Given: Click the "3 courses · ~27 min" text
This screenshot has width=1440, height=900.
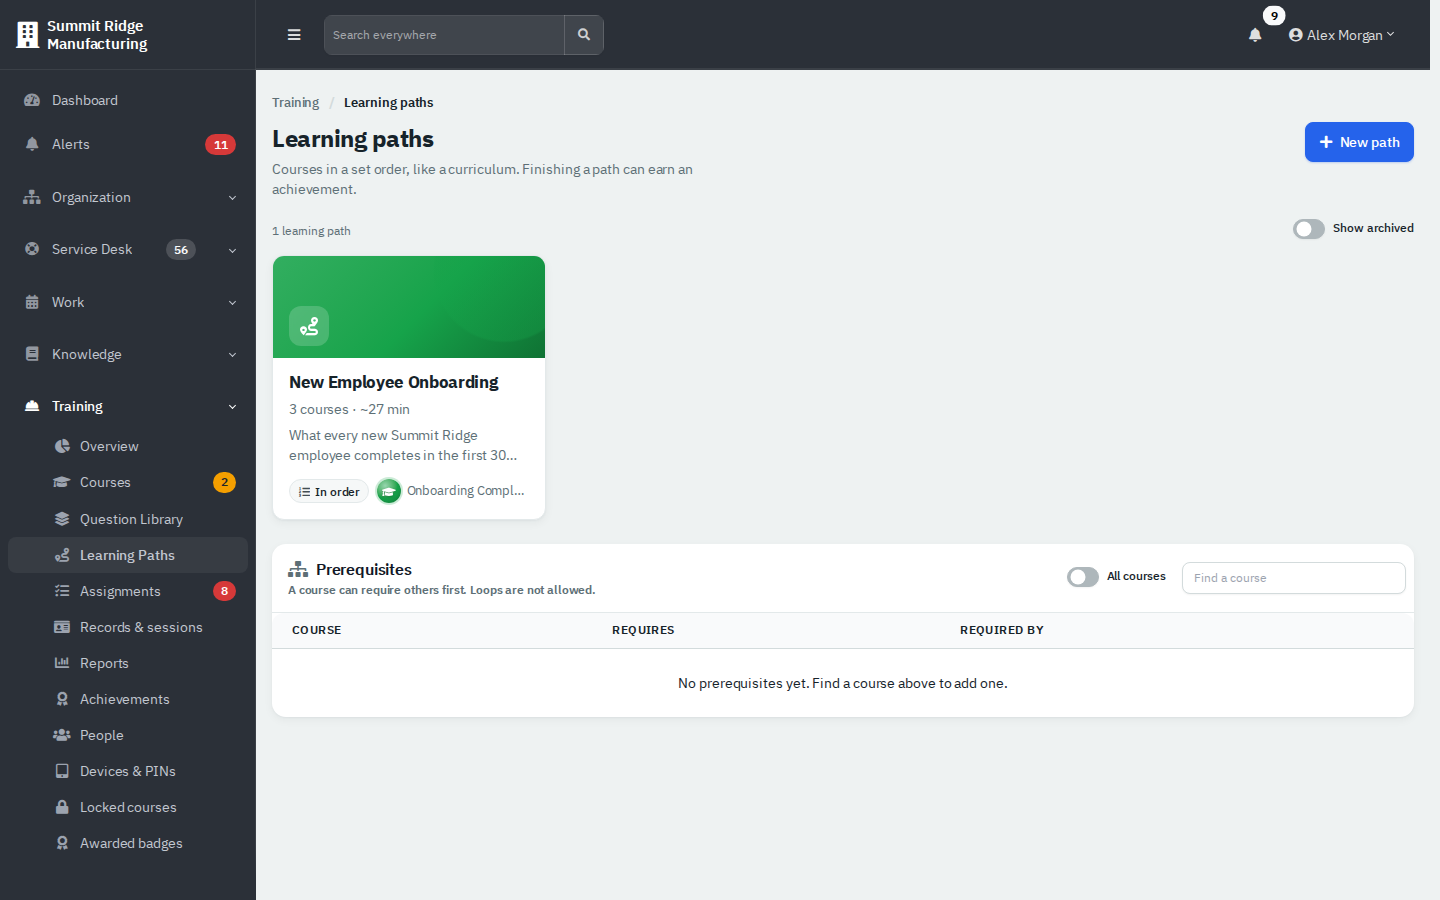Looking at the screenshot, I should (349, 409).
